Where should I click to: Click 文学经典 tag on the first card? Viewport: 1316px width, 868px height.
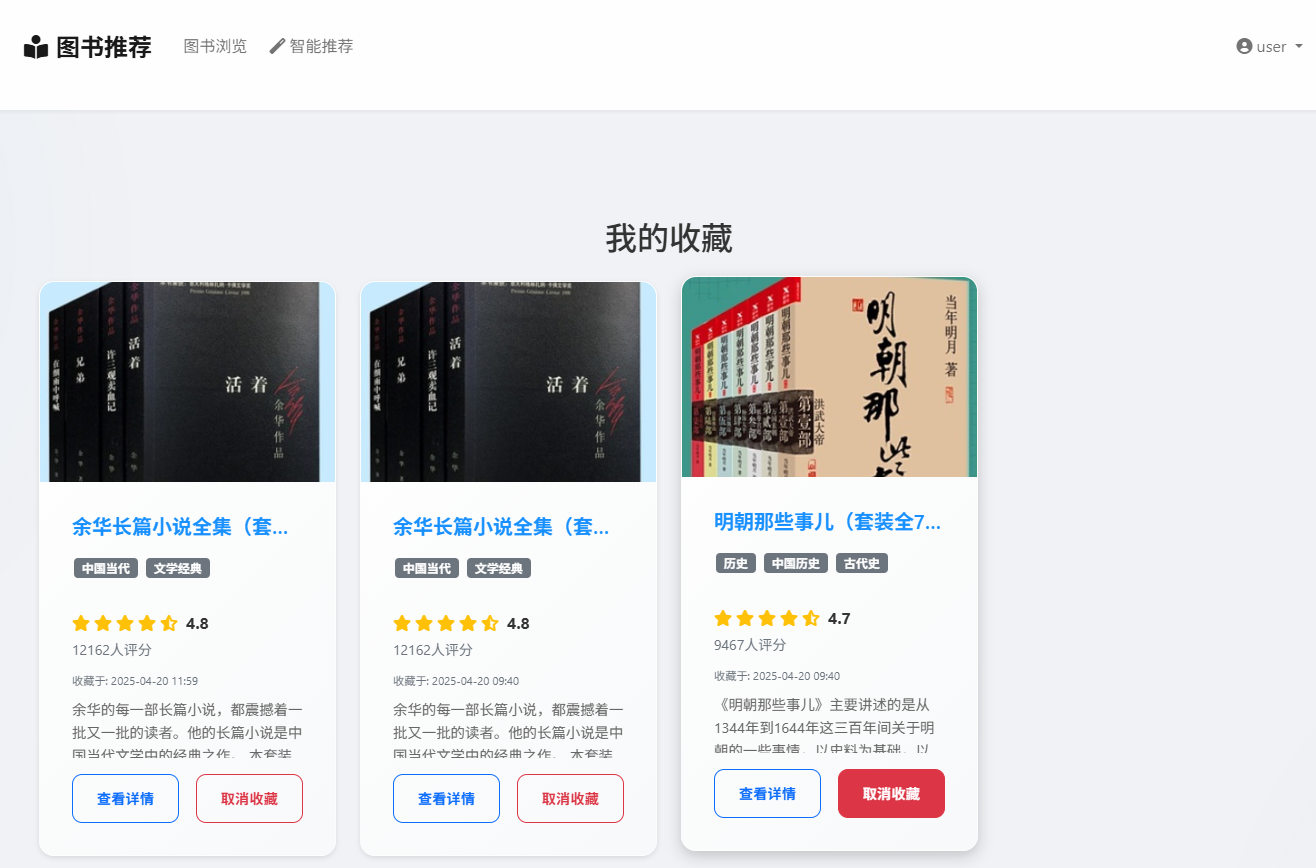point(178,569)
